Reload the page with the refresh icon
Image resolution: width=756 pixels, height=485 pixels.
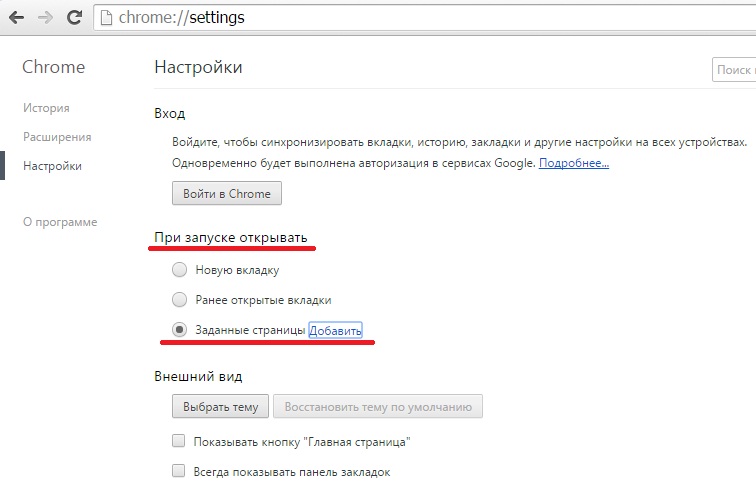[x=74, y=17]
